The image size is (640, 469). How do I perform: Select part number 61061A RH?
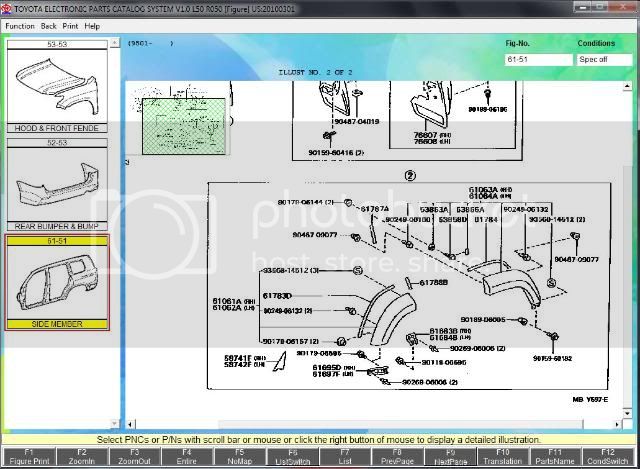(x=233, y=301)
